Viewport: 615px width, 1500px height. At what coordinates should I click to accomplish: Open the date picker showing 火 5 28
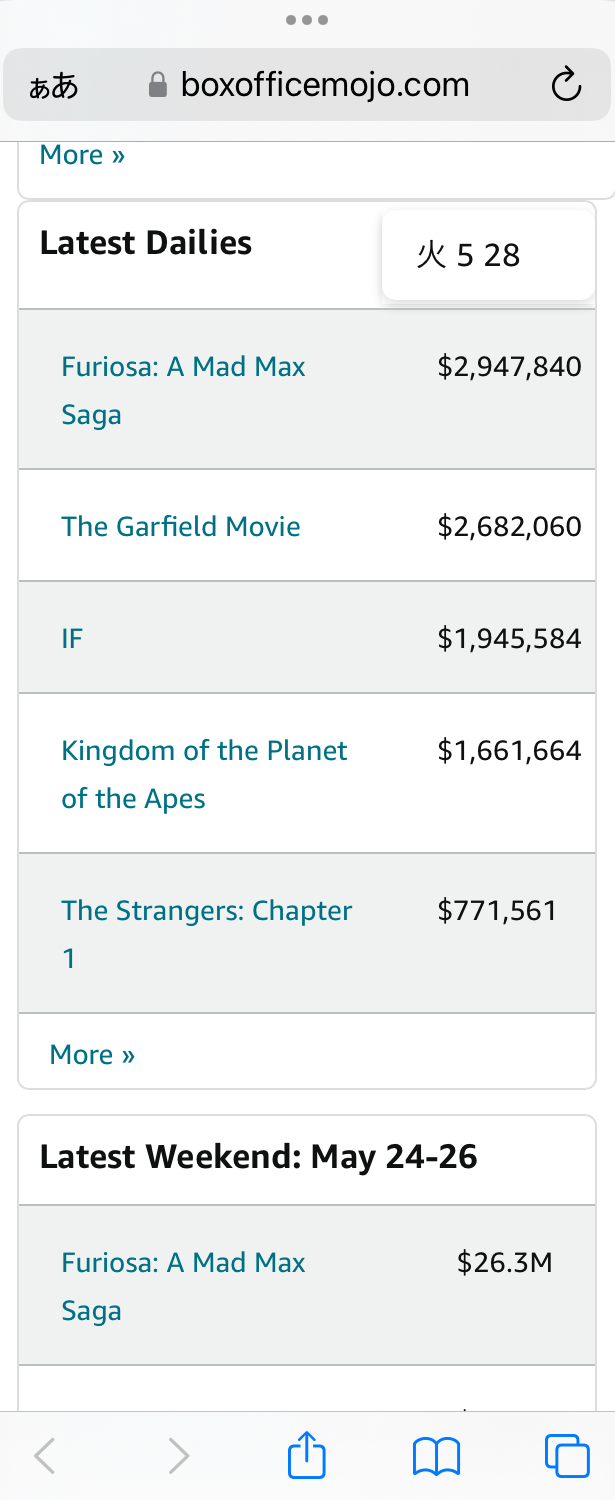pos(488,255)
